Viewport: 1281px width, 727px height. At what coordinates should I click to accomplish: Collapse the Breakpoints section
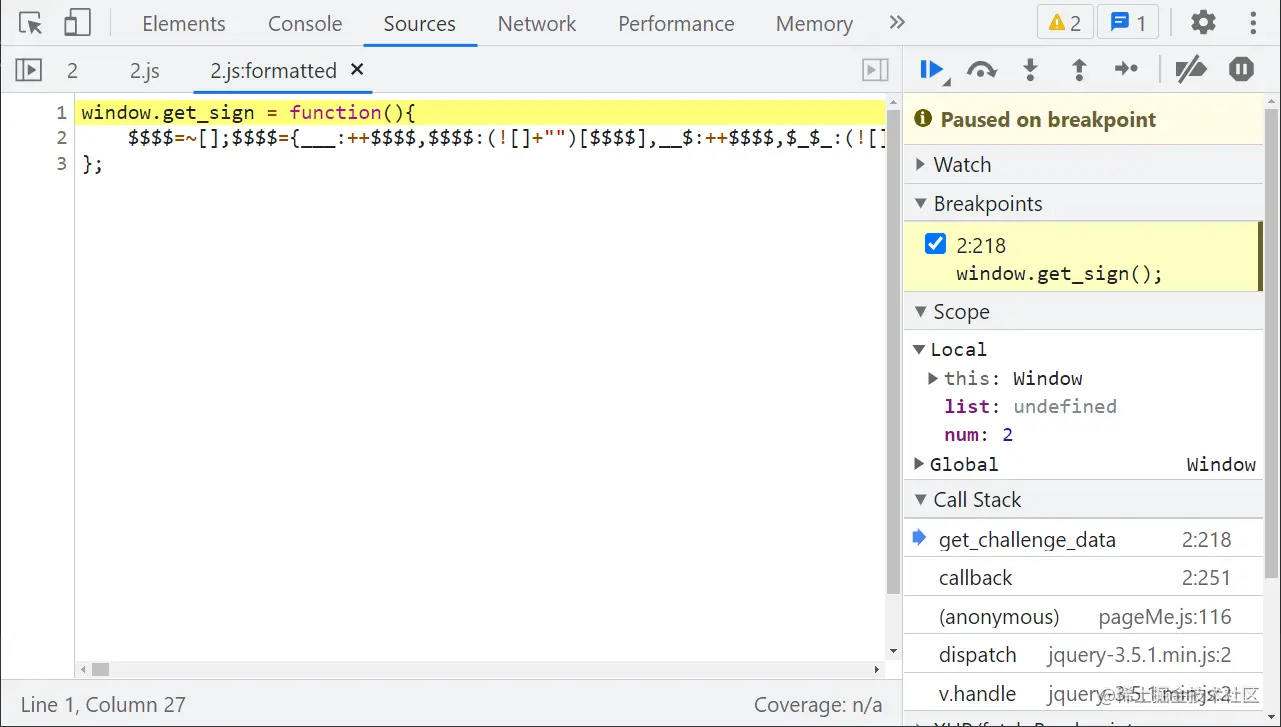[1083, 204]
